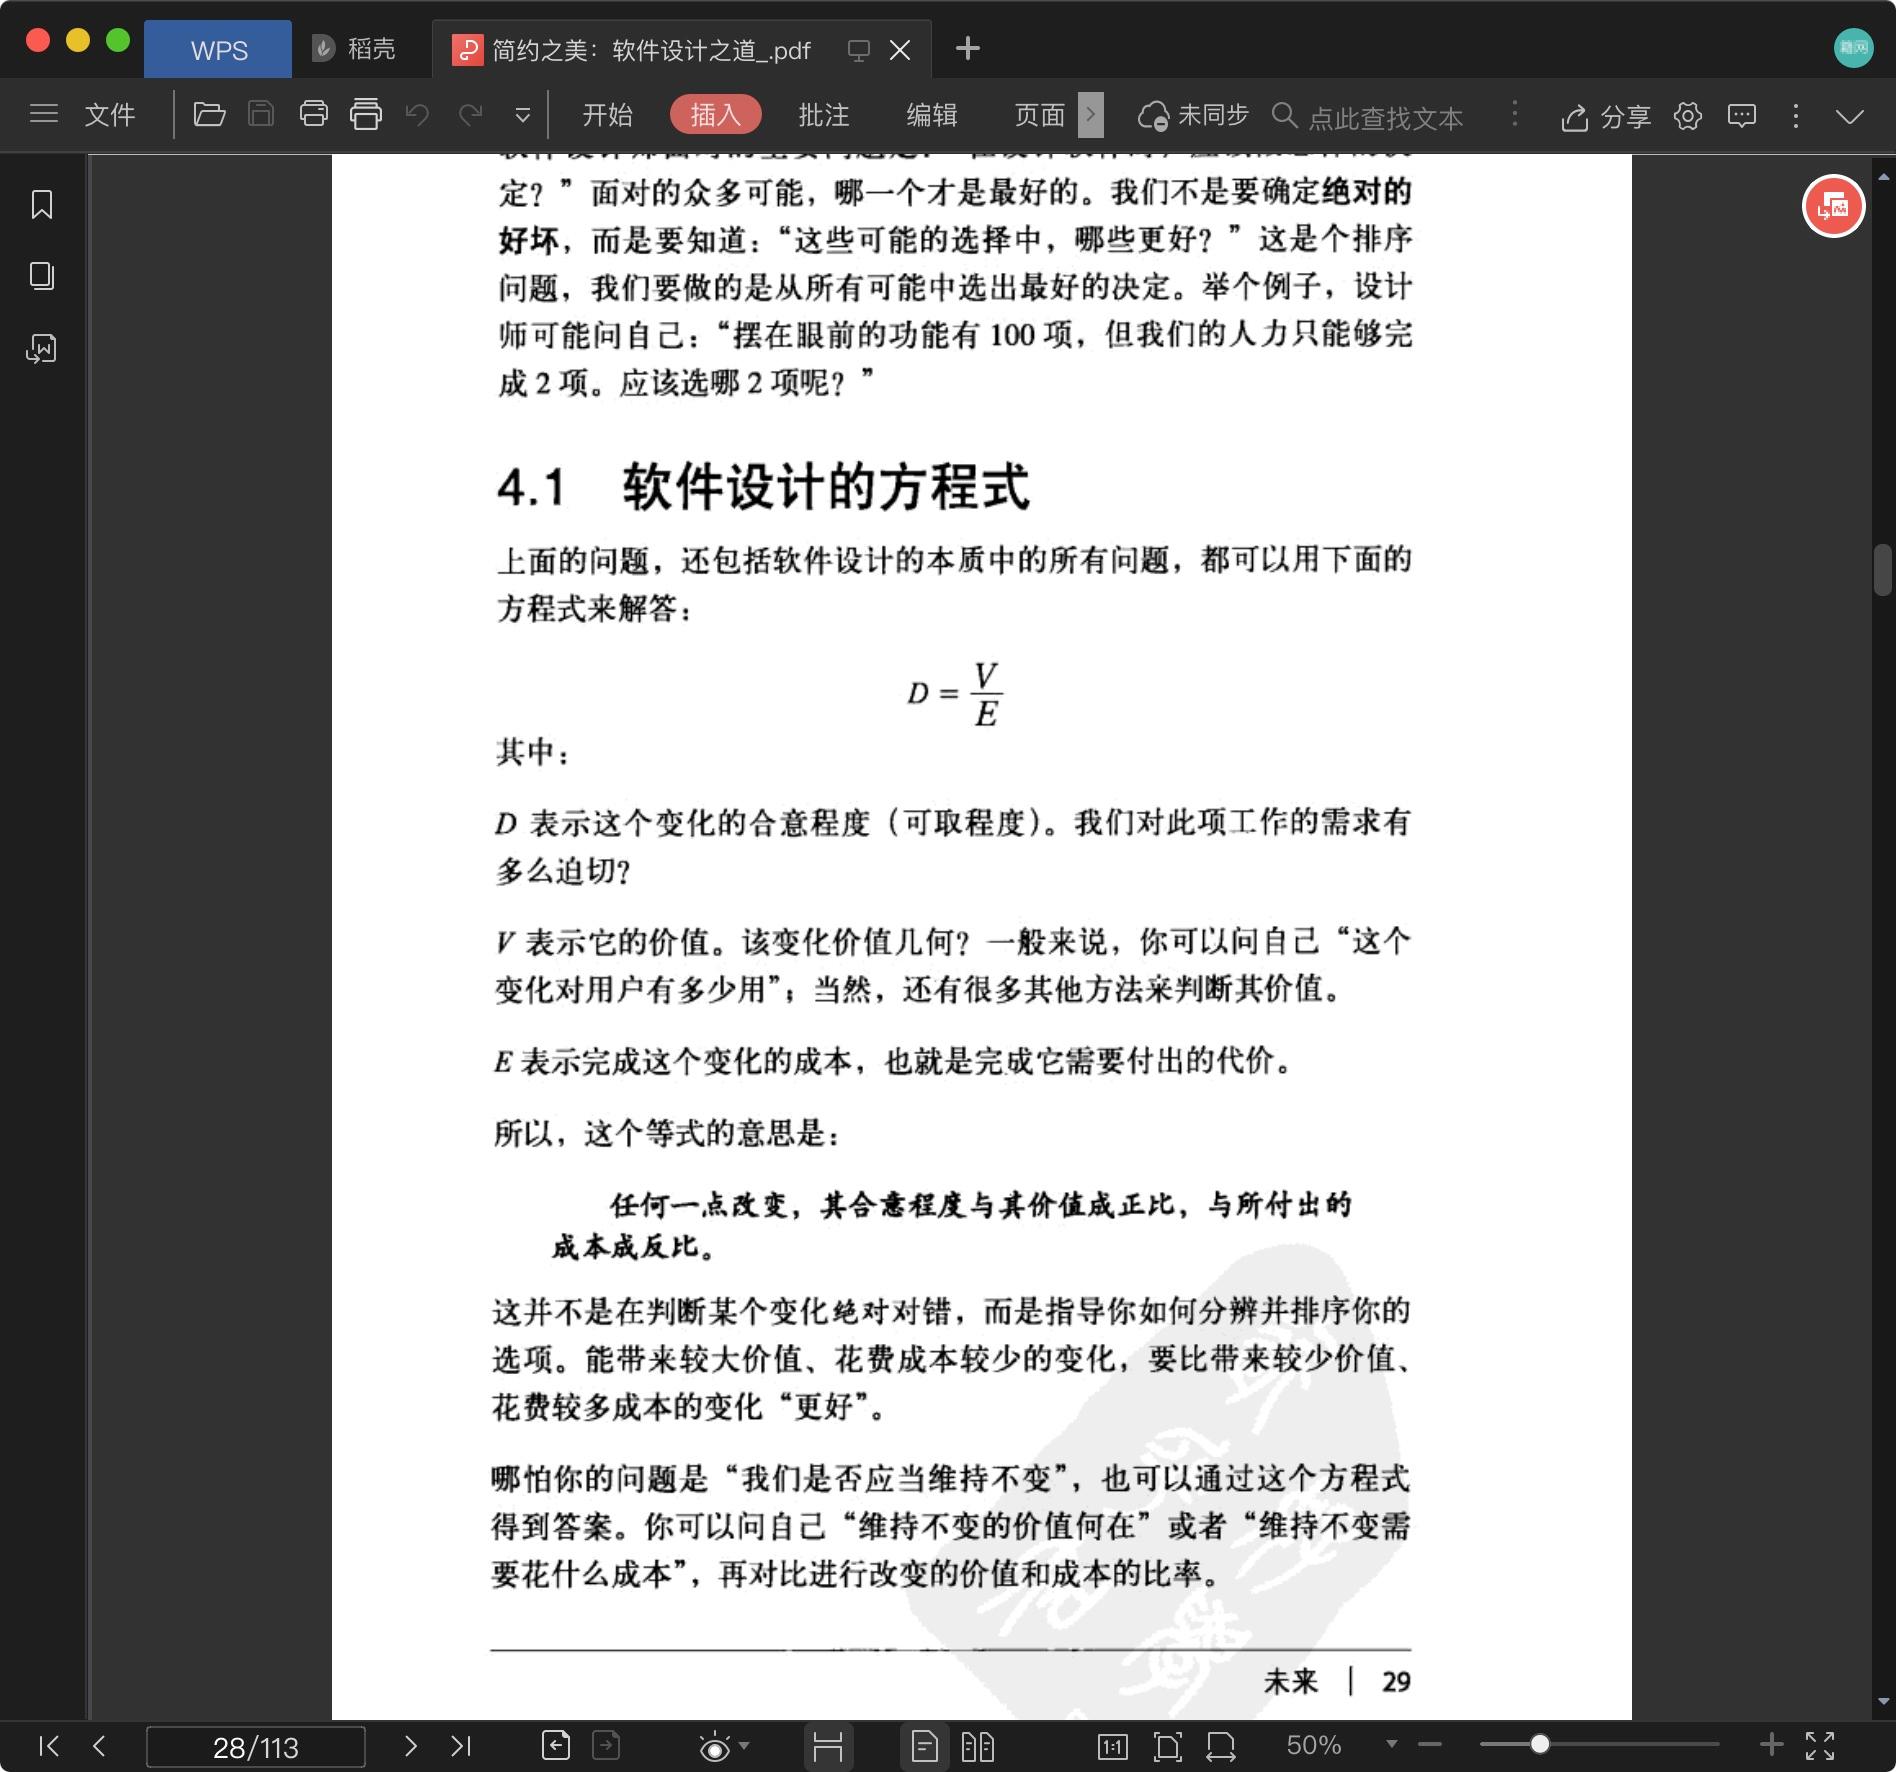
Task: Select single page view
Action: [x=925, y=1747]
